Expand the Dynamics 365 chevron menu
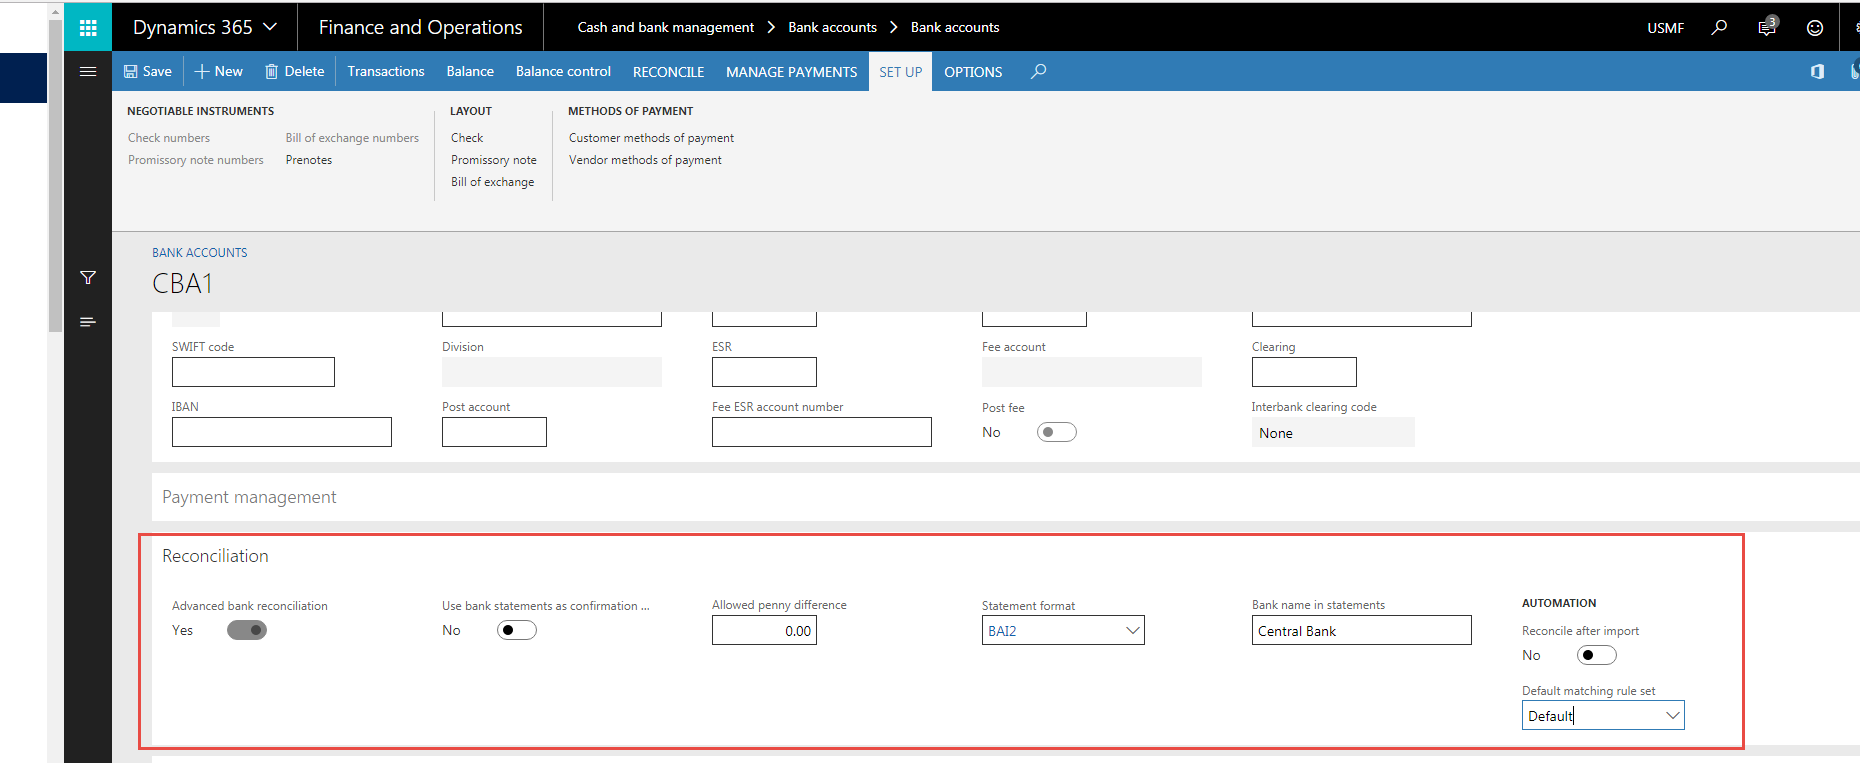Viewport: 1860px width, 763px height. 270,27
